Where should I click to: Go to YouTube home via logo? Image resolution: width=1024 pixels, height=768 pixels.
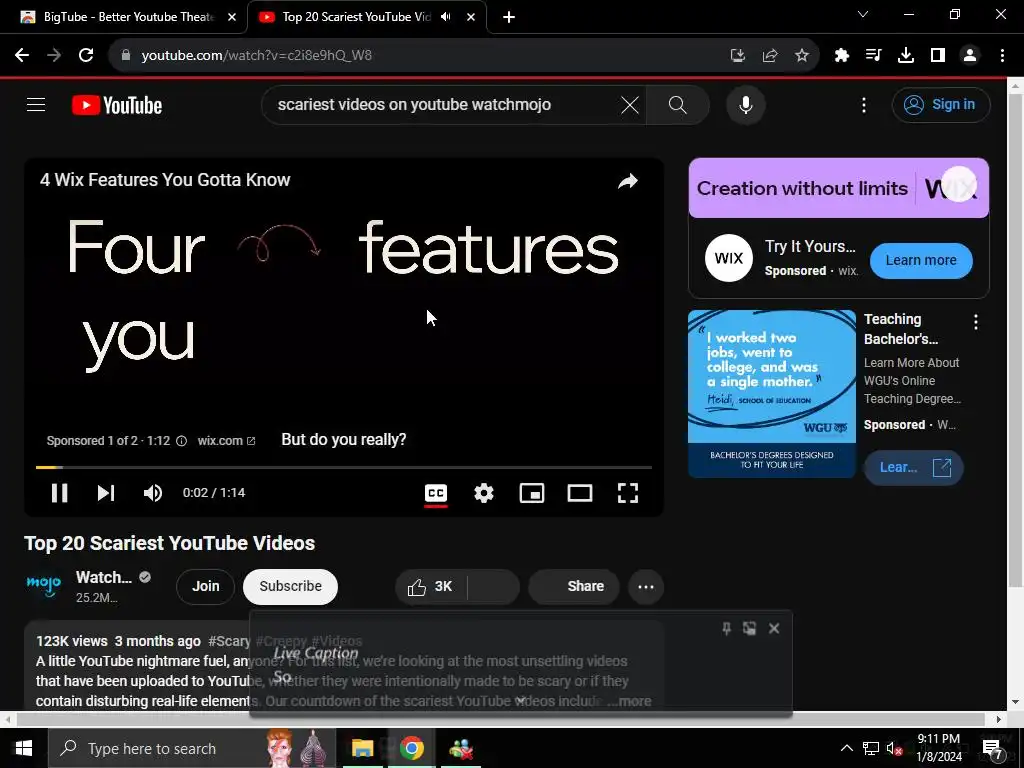(117, 105)
